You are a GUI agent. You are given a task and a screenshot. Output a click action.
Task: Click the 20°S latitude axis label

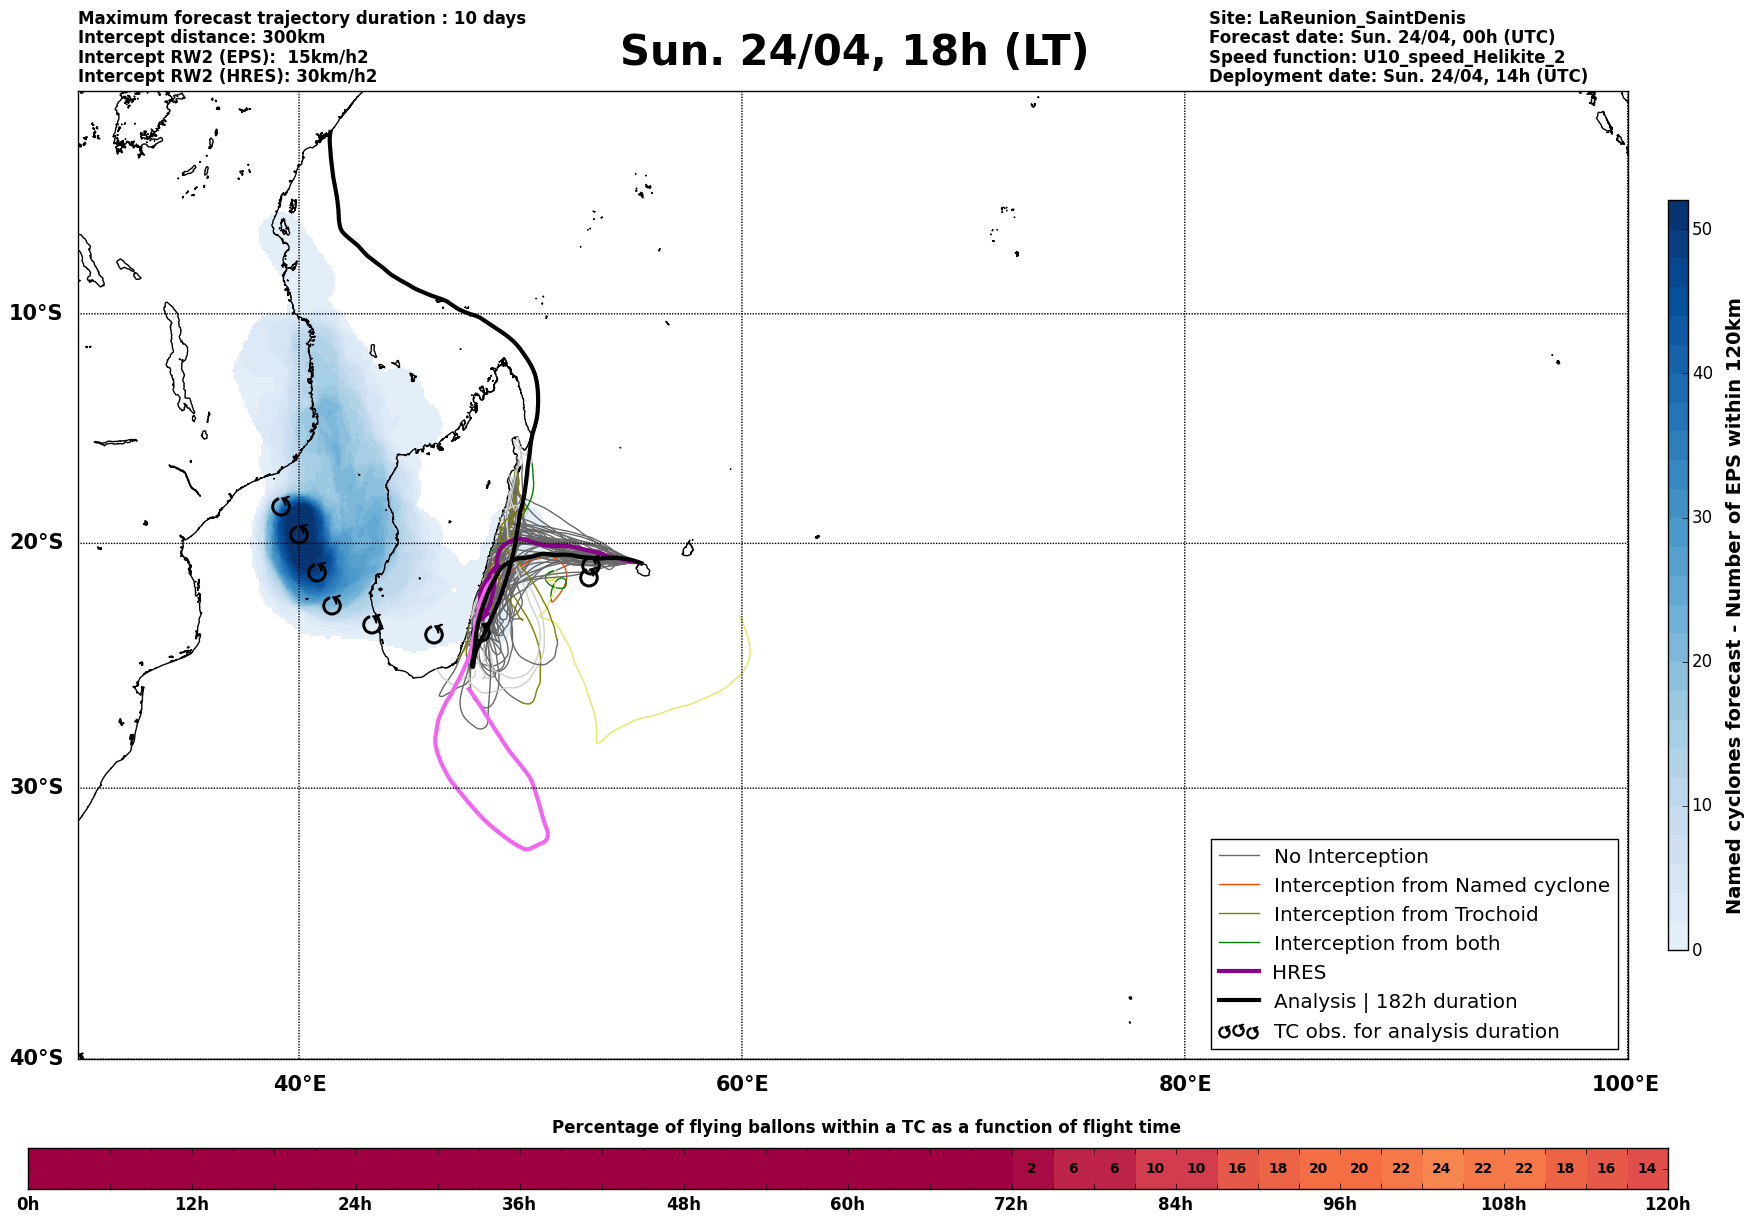pos(36,542)
